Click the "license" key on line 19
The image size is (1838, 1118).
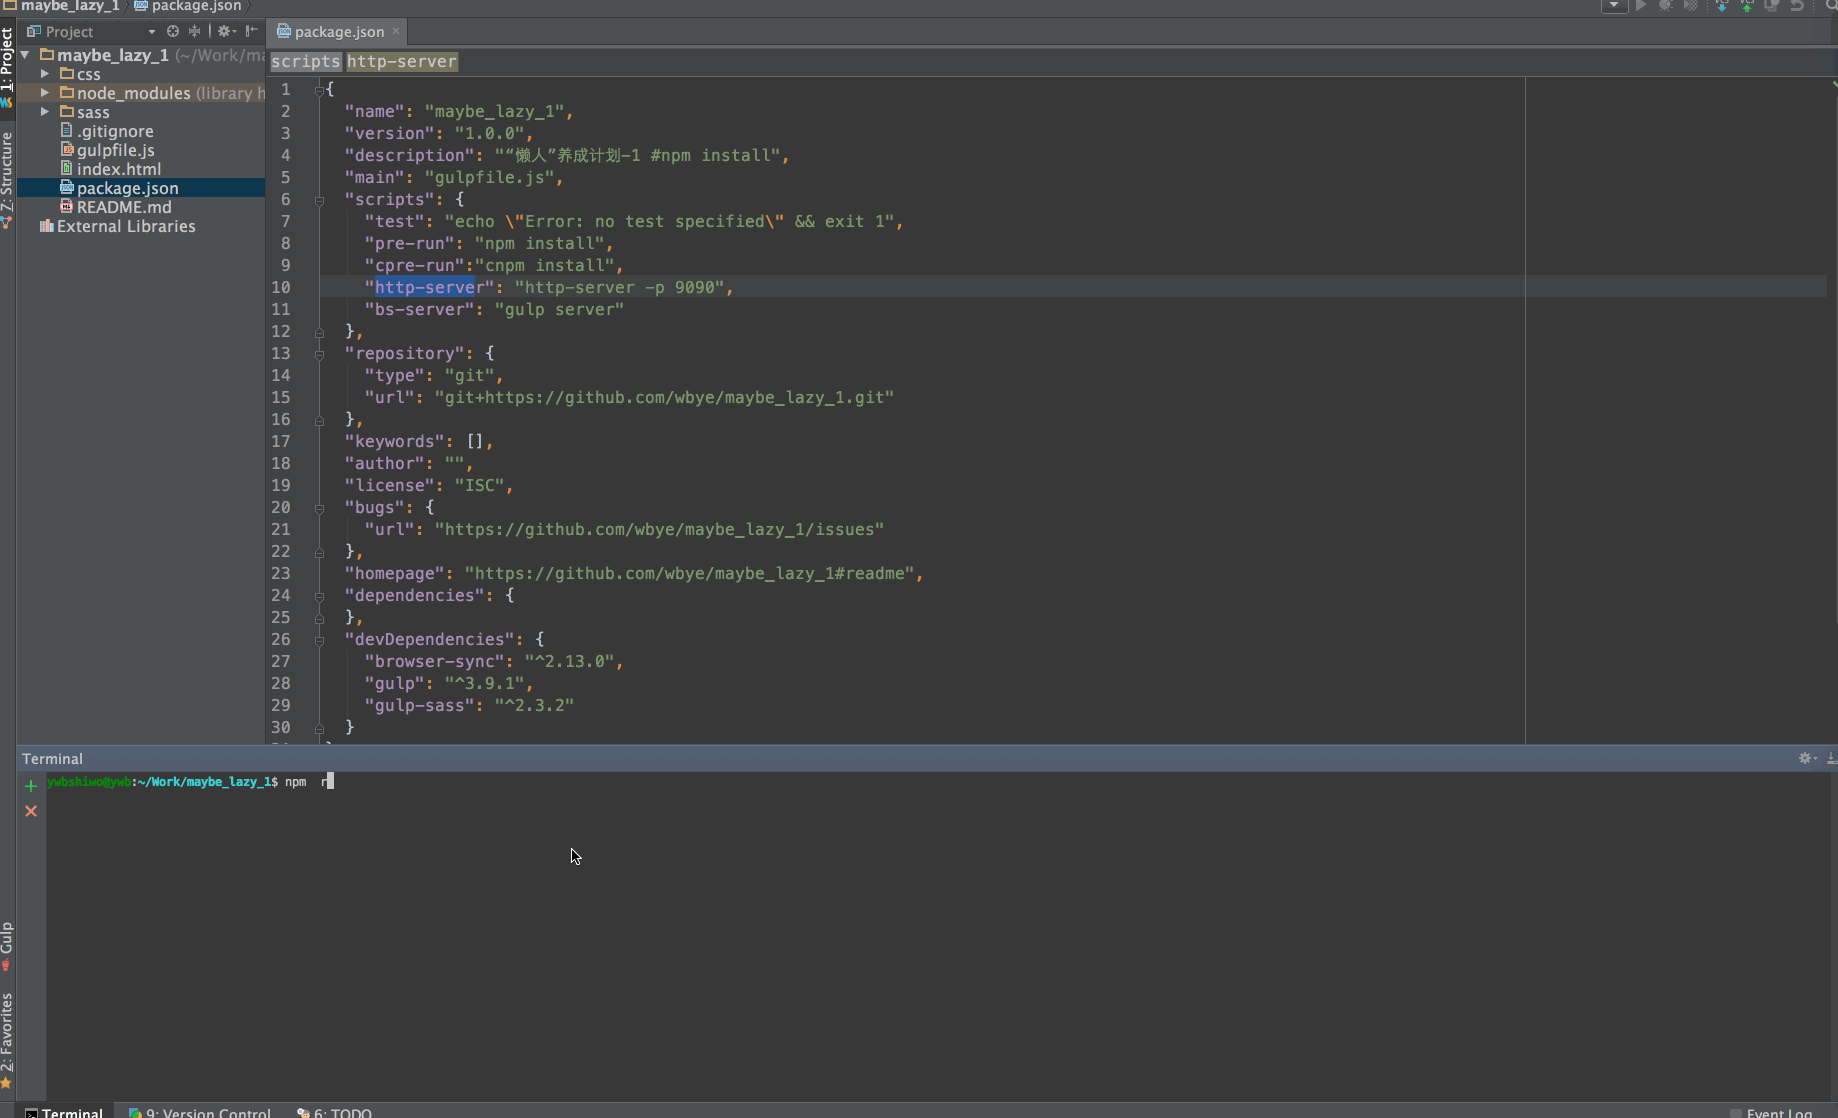(389, 486)
